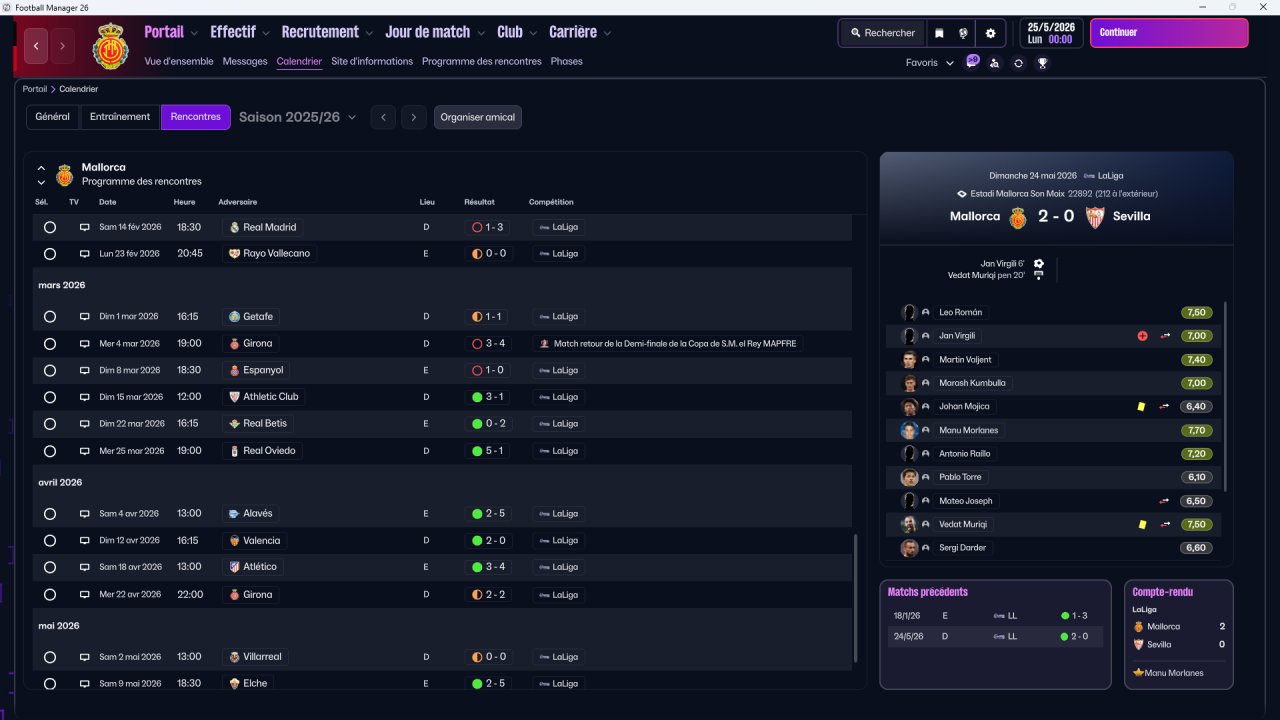Viewport: 1280px width, 720px height.
Task: Click the Girona badge in 22 avr row
Action: click(234, 595)
